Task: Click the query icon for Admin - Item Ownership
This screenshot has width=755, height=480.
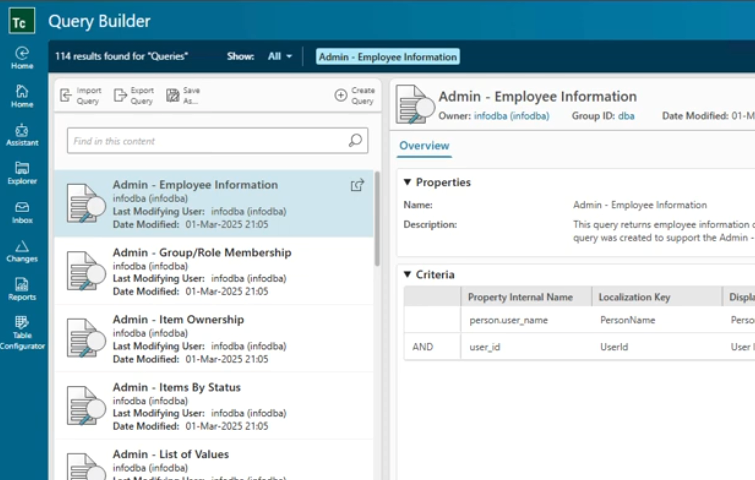Action: (86, 338)
